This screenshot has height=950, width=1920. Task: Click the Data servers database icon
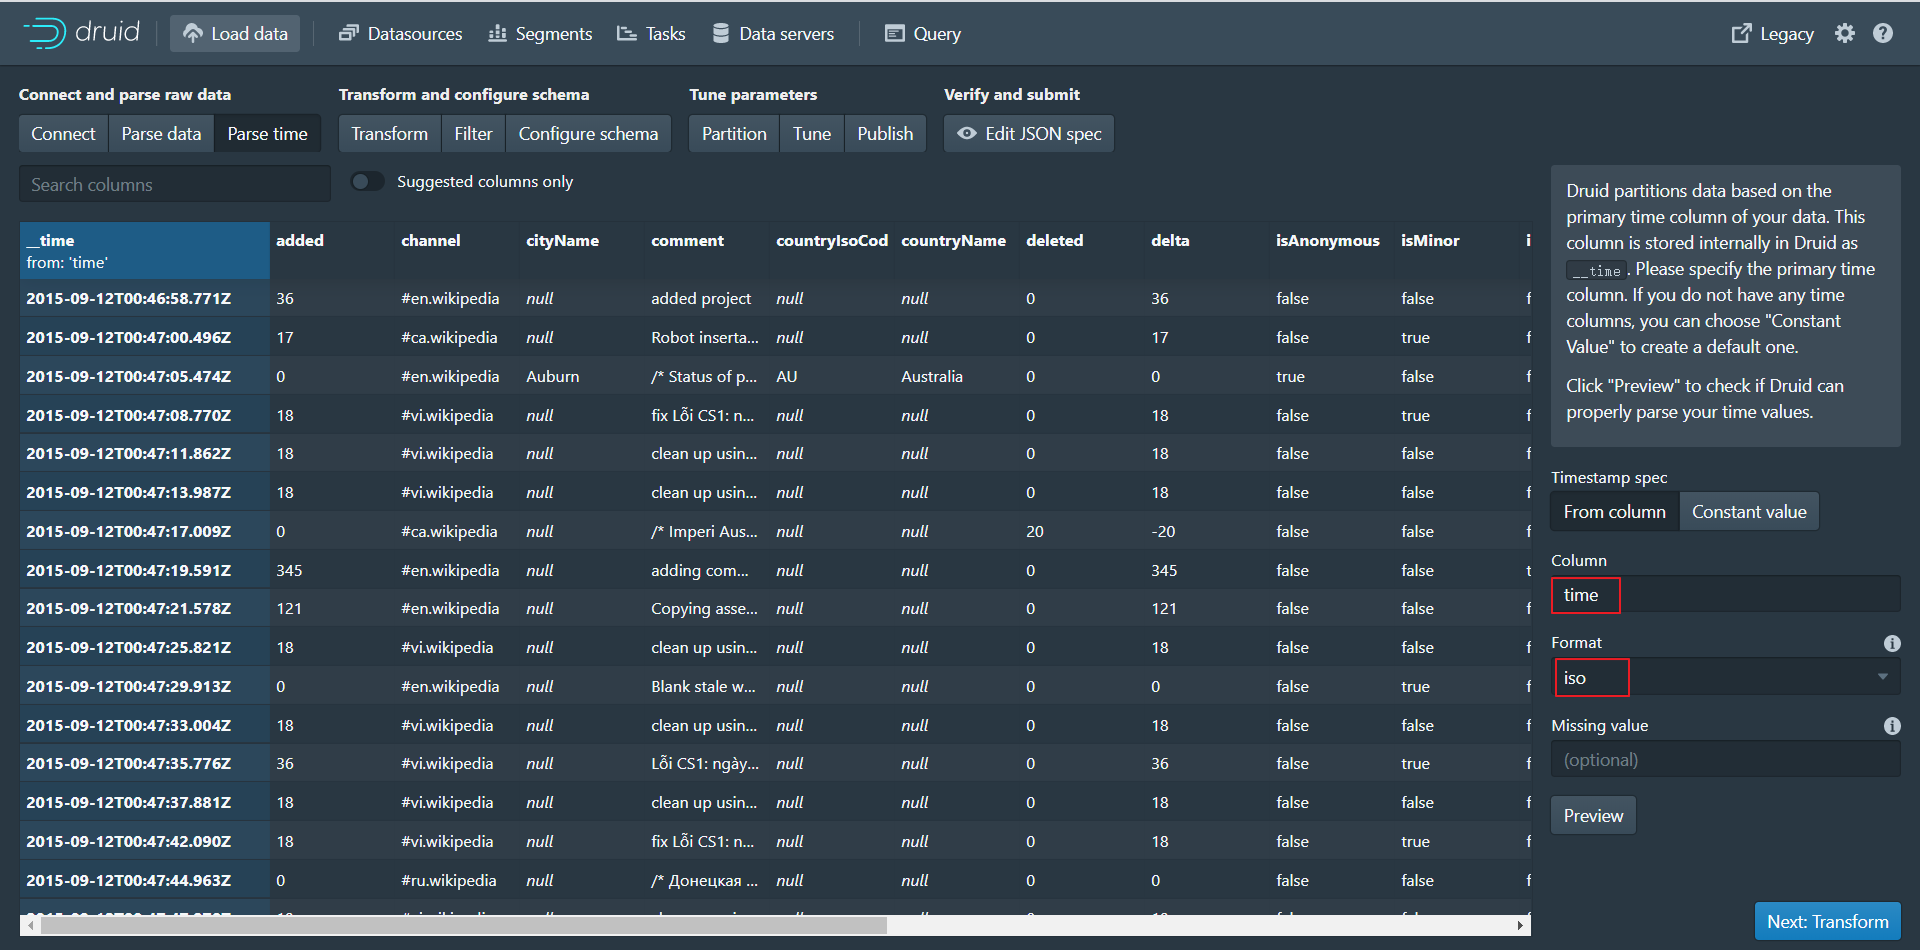click(720, 34)
